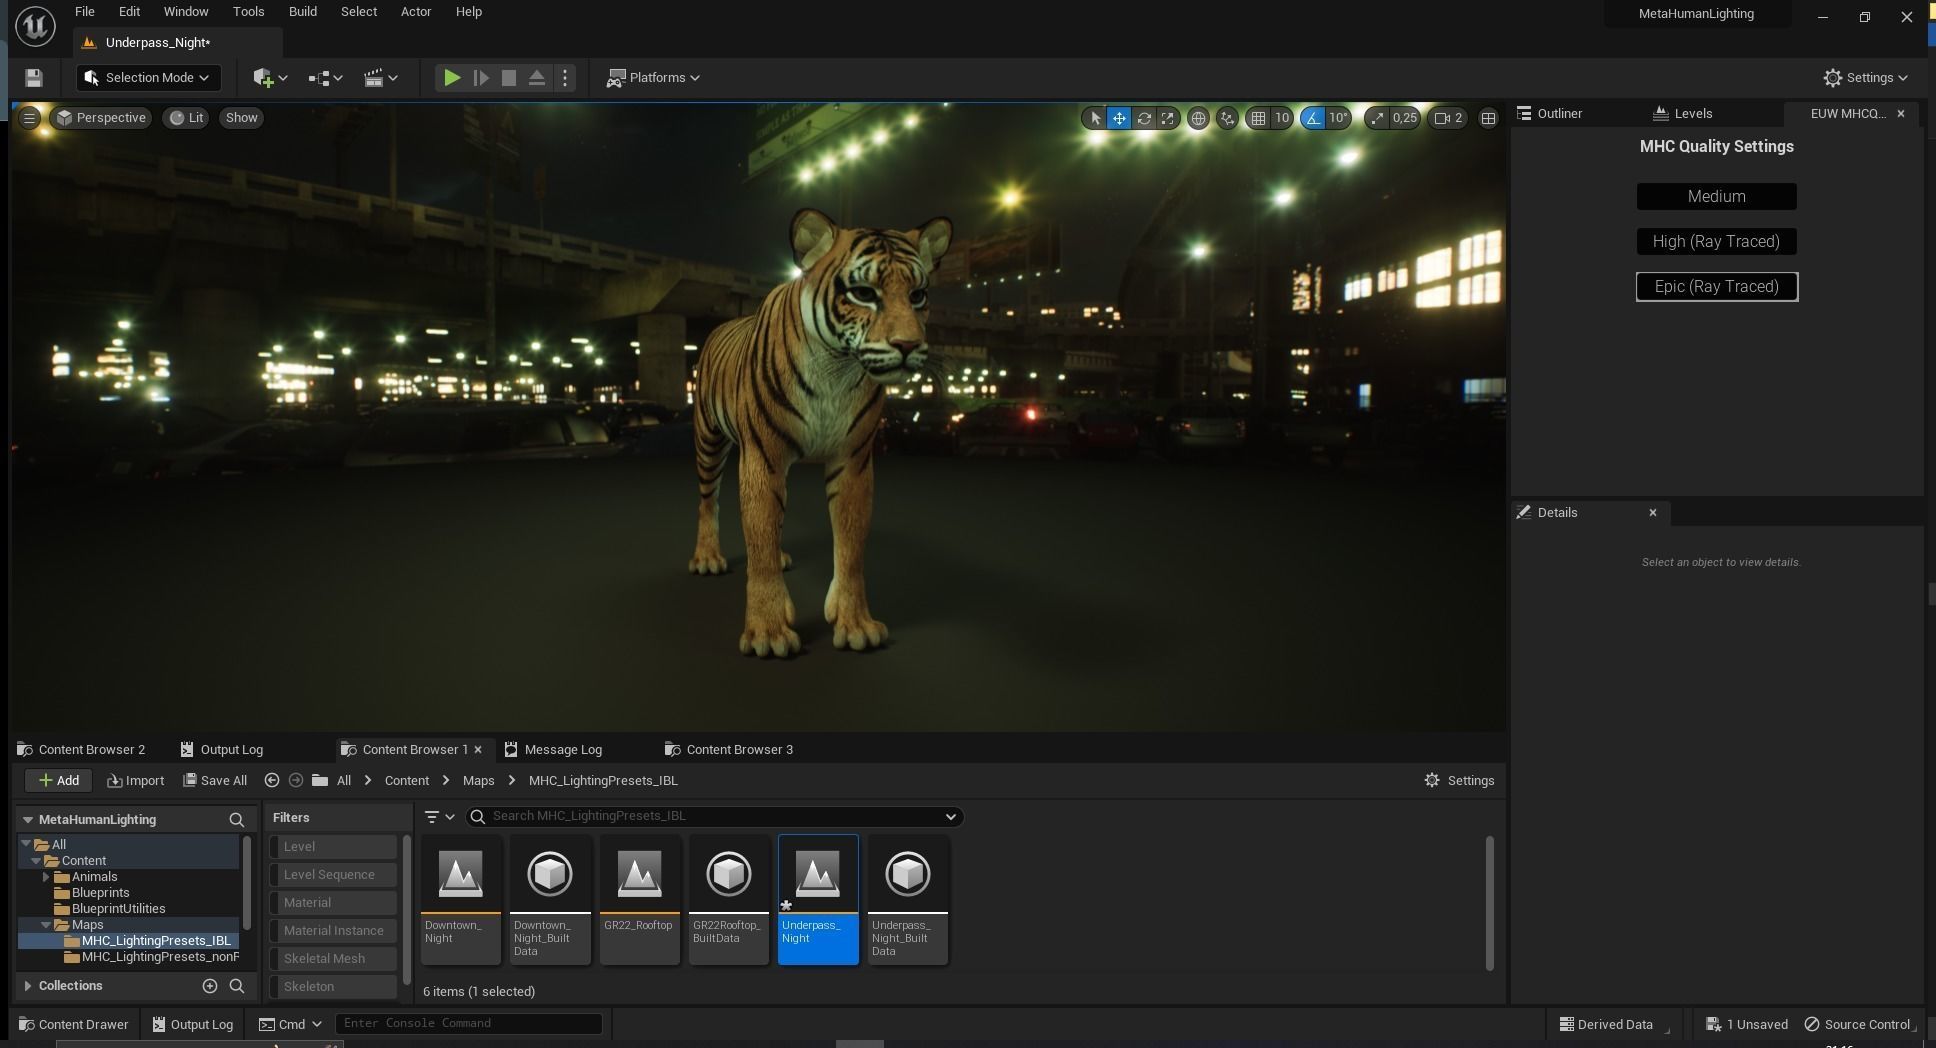Open the Tools menu
1936x1048 pixels.
point(248,12)
